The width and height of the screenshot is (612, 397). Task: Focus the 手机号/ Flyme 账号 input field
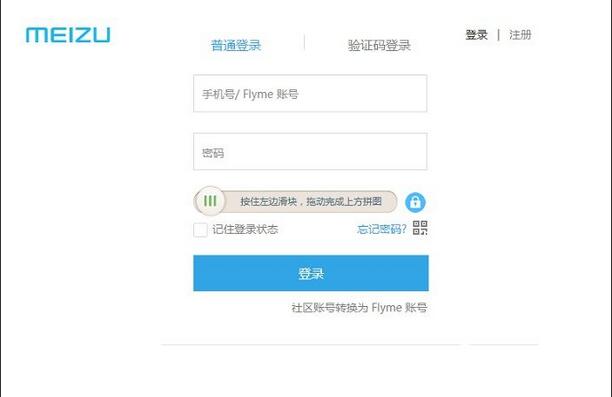[x=310, y=93]
